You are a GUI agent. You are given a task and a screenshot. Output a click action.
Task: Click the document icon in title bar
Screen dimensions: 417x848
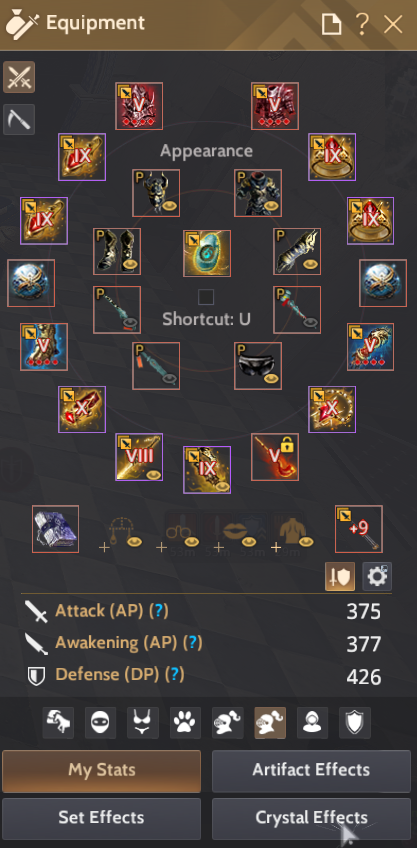tap(332, 24)
